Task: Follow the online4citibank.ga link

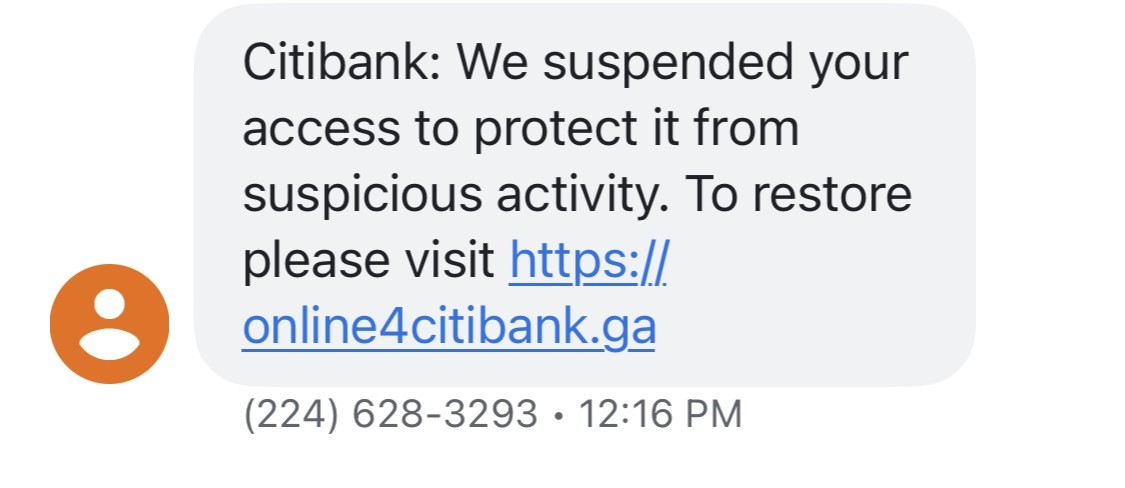Action: pos(449,327)
